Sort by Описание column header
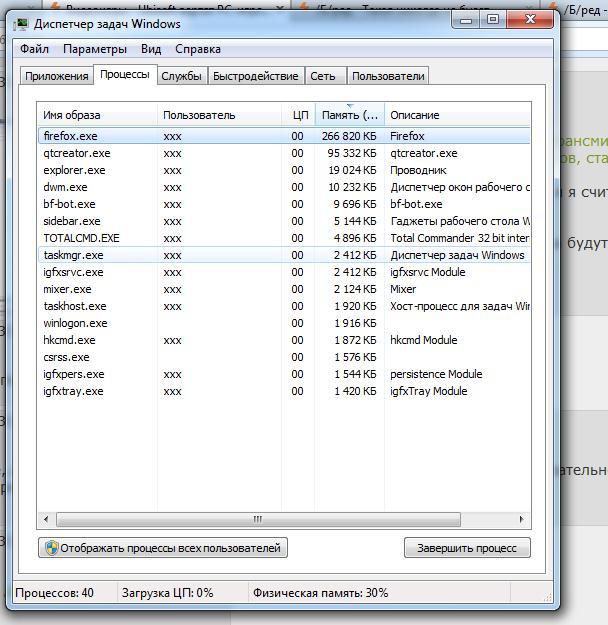 [458, 115]
